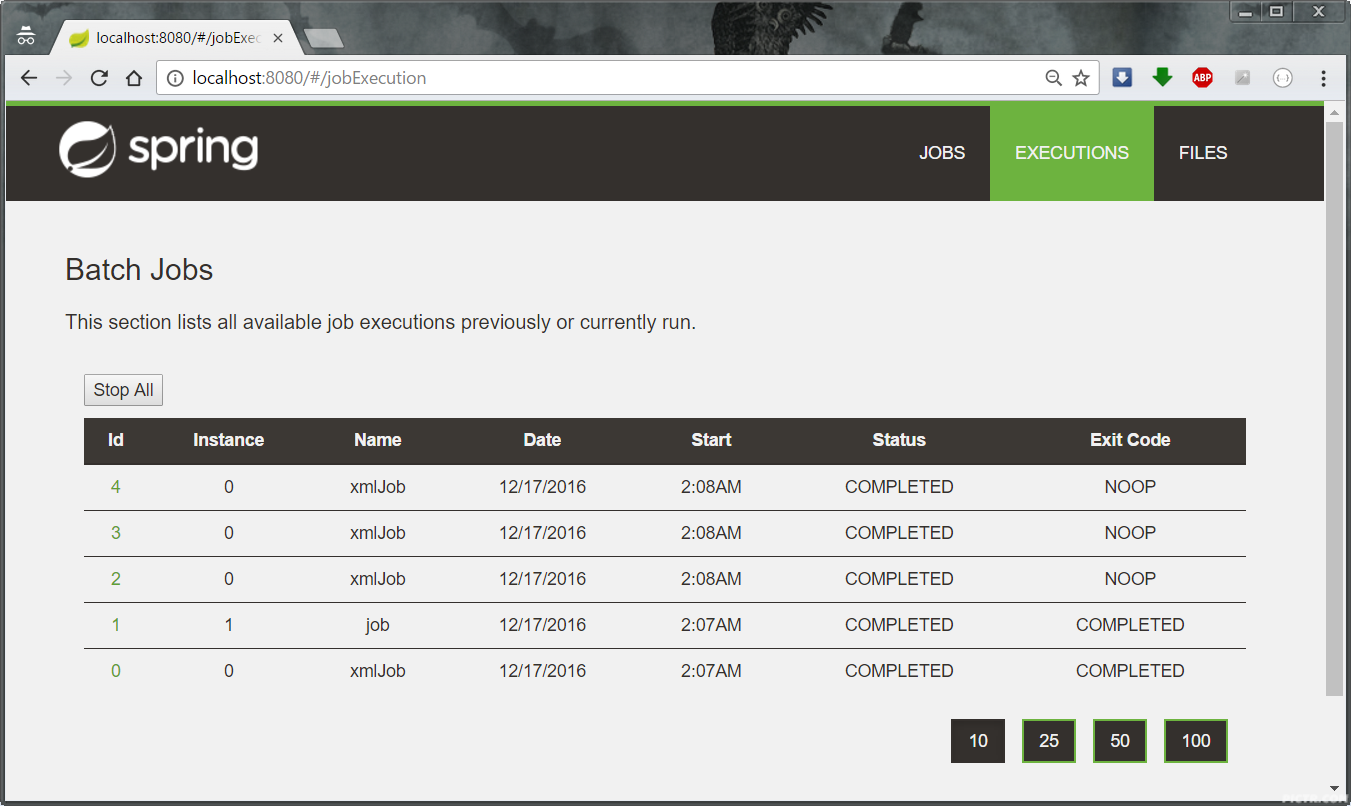This screenshot has height=806, width=1351.
Task: Click the blue download extension icon
Action: [1122, 77]
